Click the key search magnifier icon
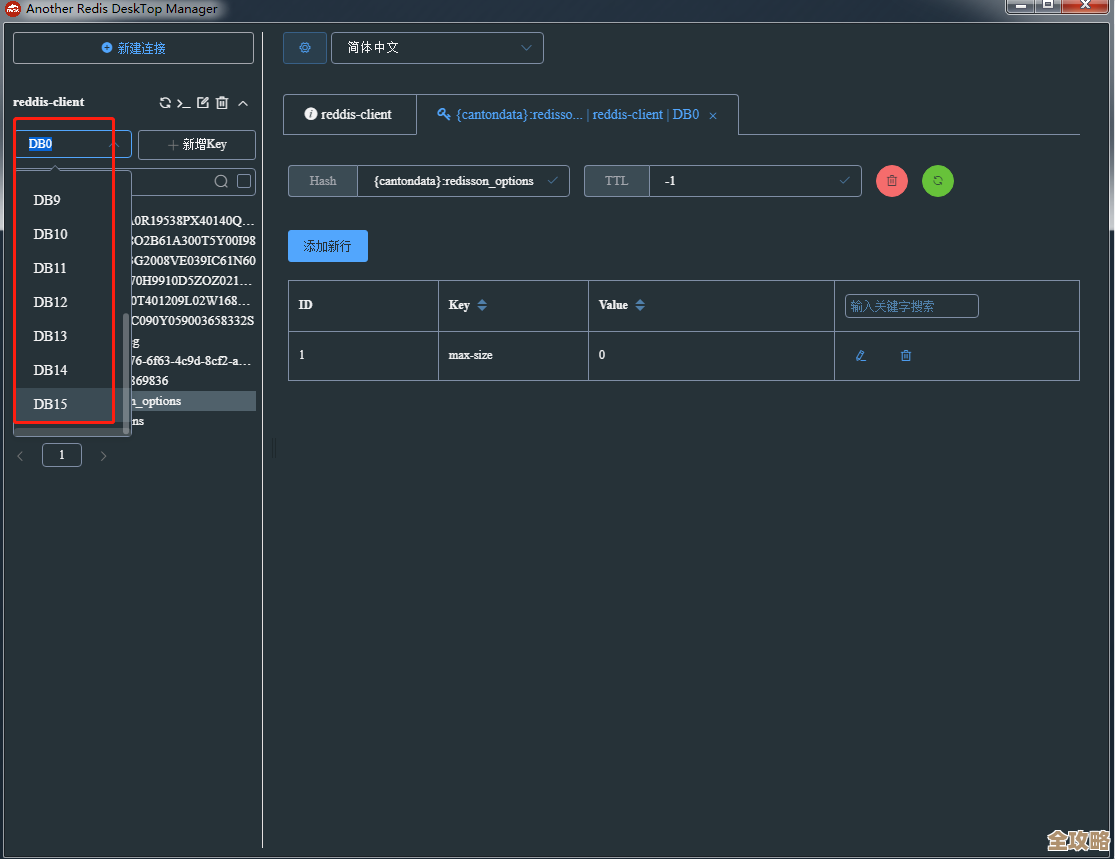1115x859 pixels. tap(221, 182)
